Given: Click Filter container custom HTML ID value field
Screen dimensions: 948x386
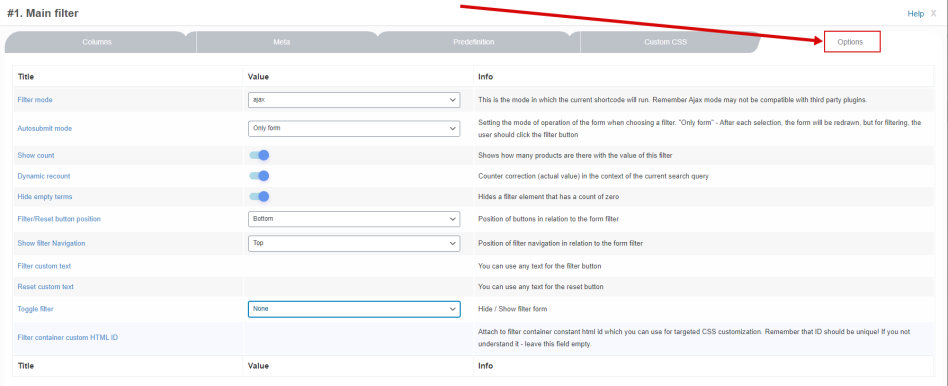Looking at the screenshot, I should 358,338.
